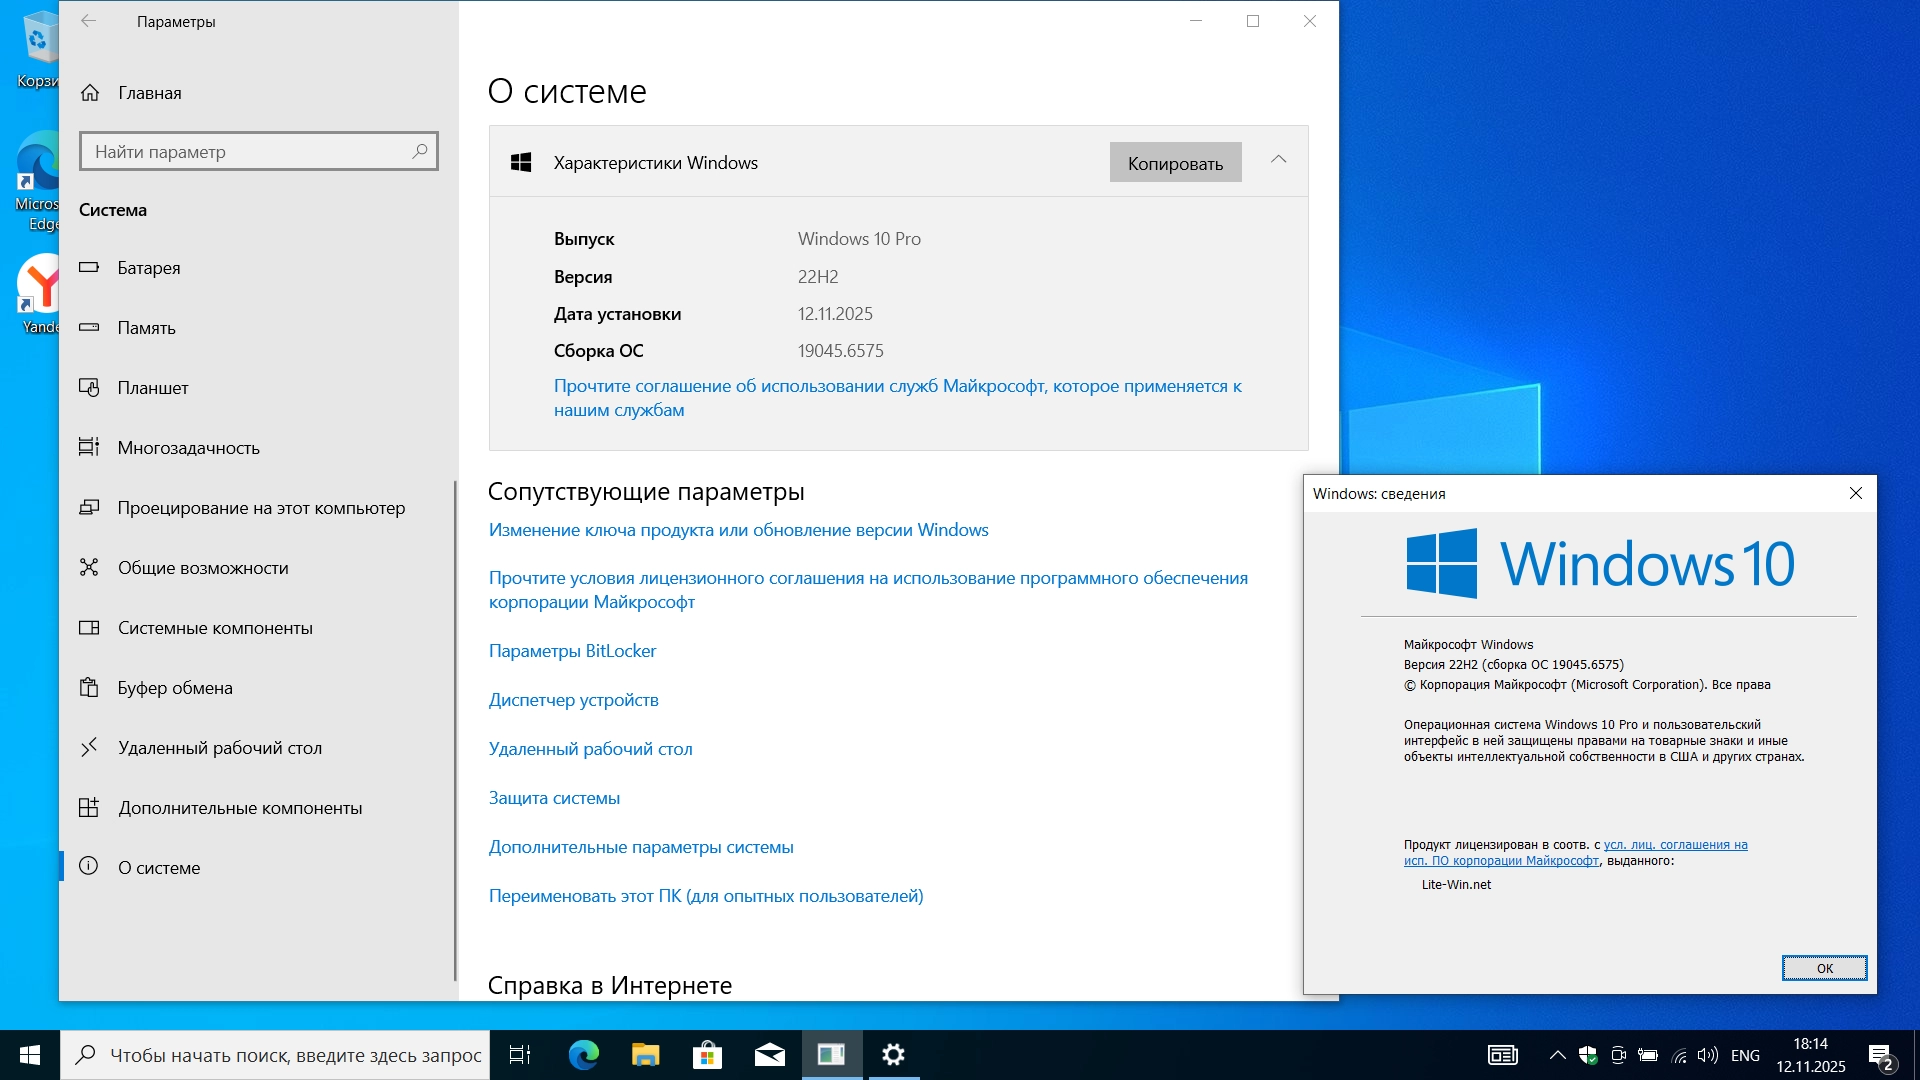Click the sidebar vertical scrollbar

pos(455,730)
